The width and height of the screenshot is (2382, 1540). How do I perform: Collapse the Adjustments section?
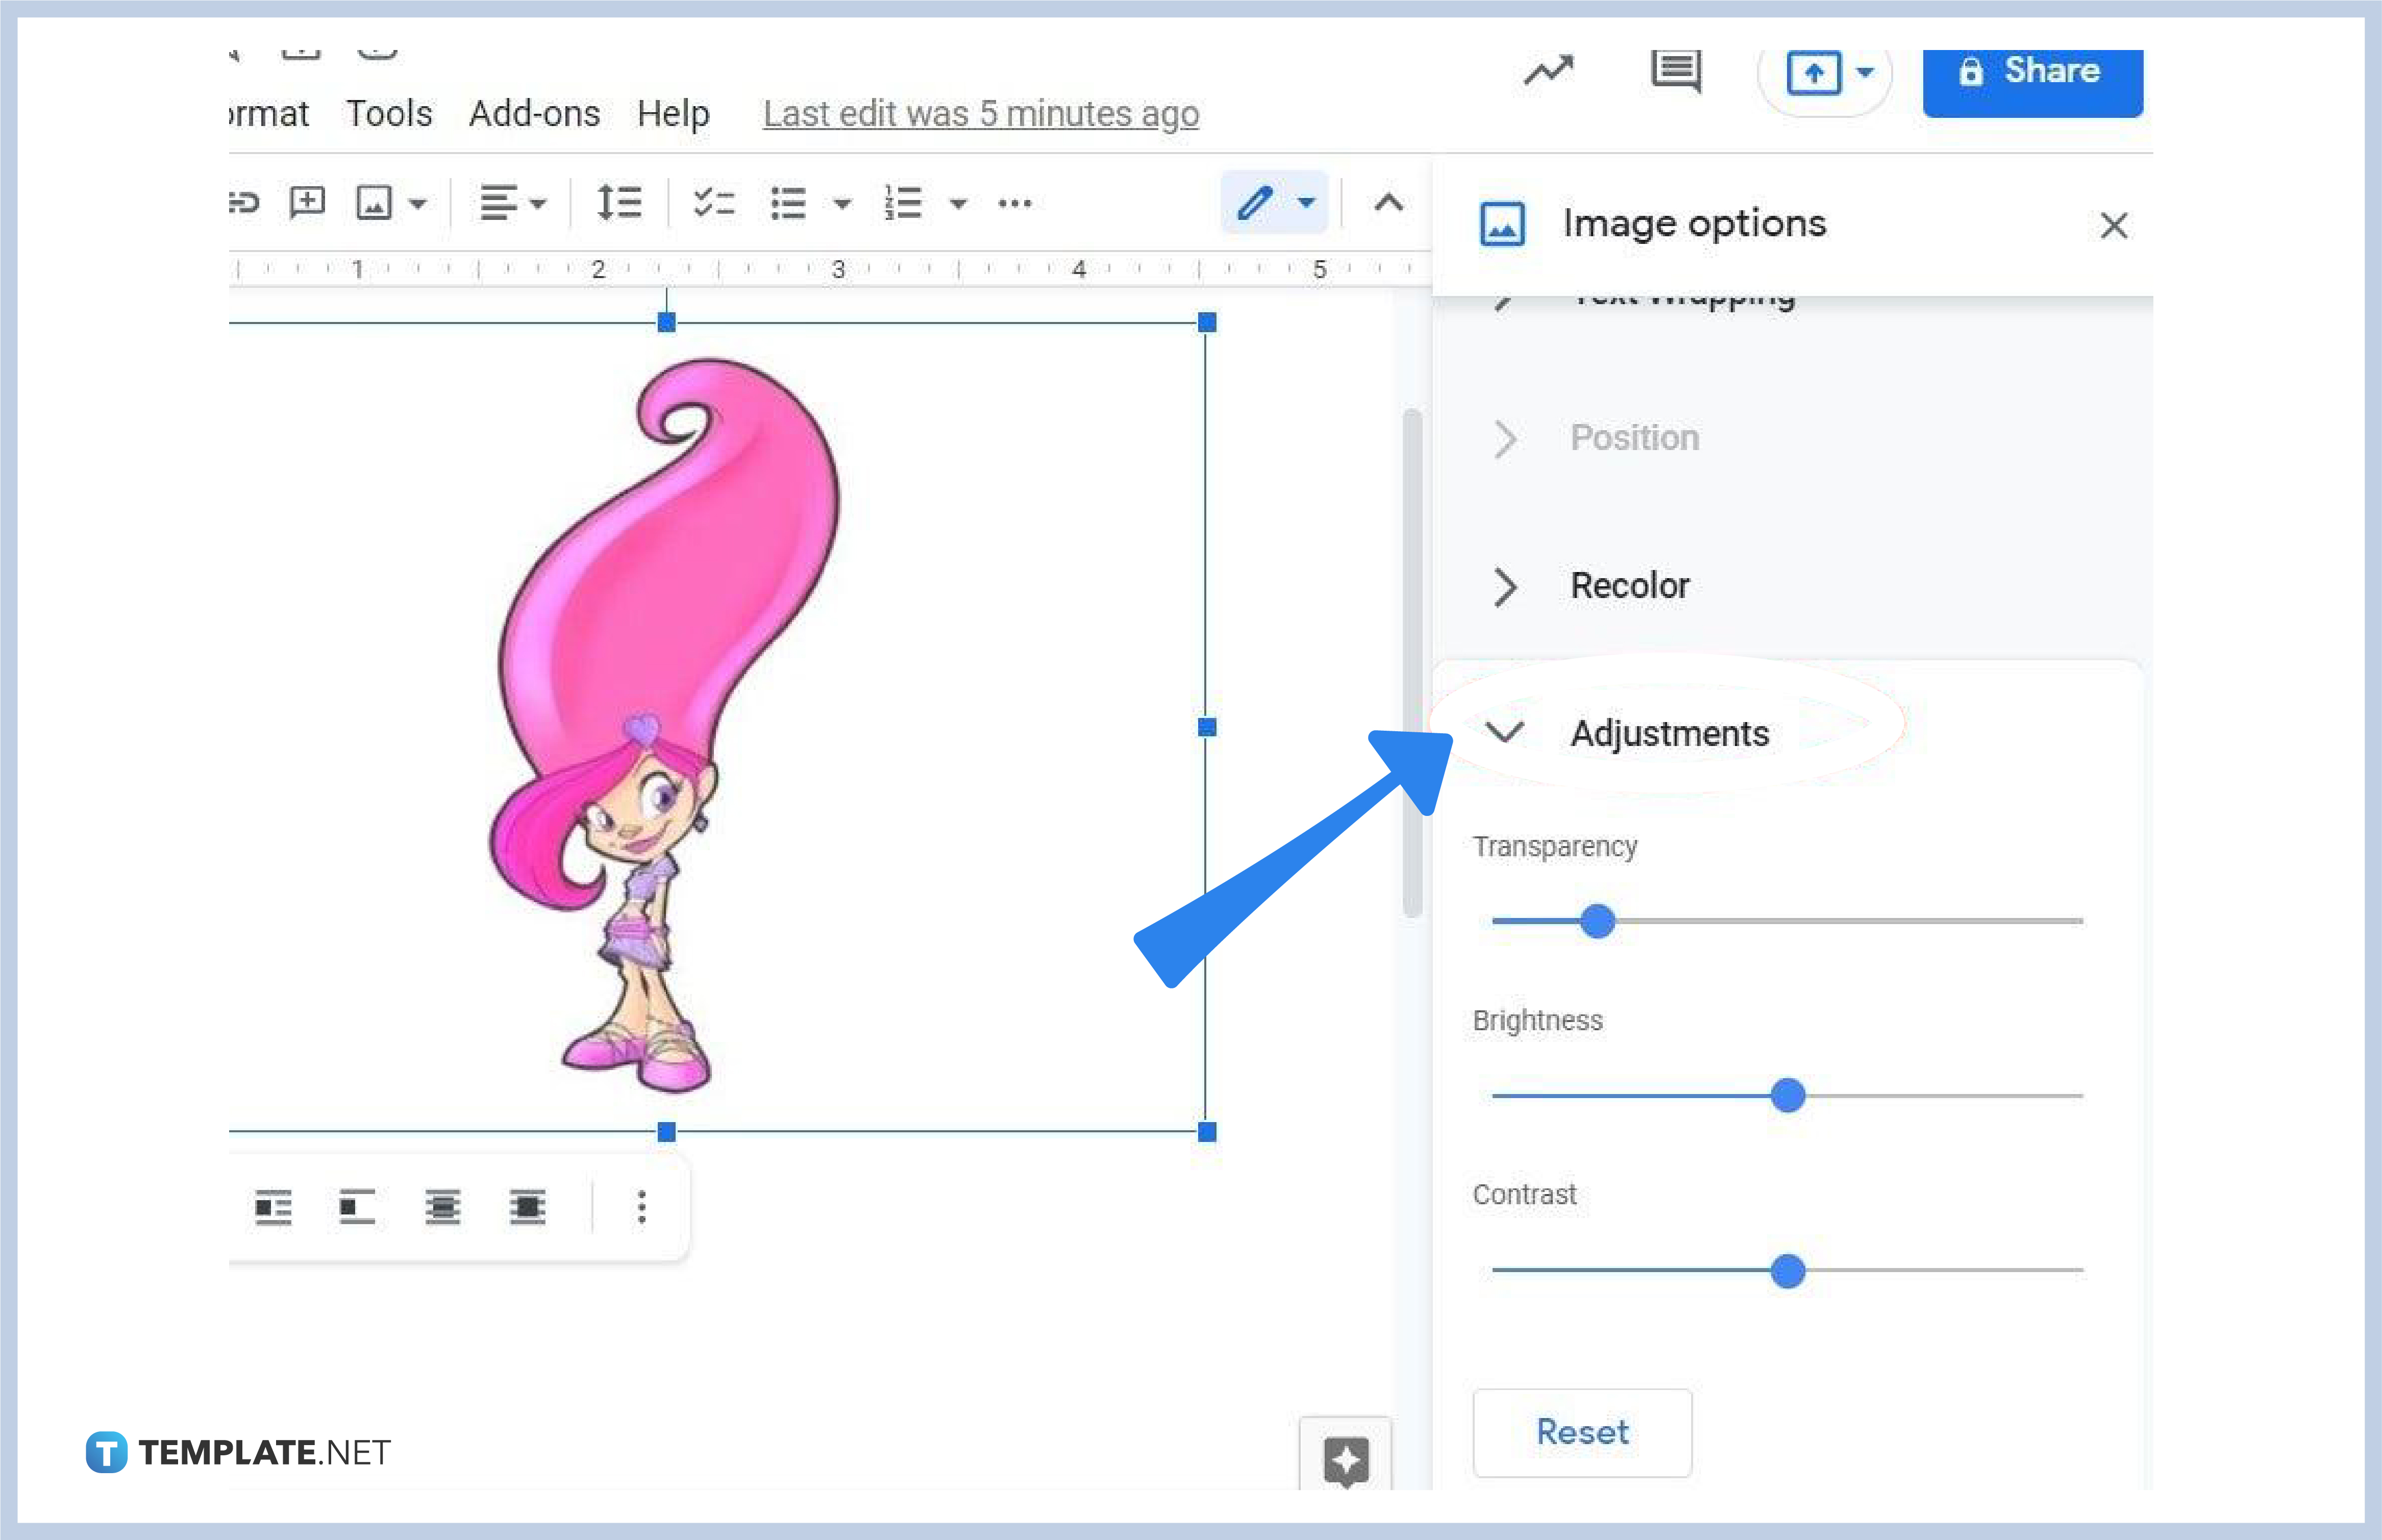1504,732
